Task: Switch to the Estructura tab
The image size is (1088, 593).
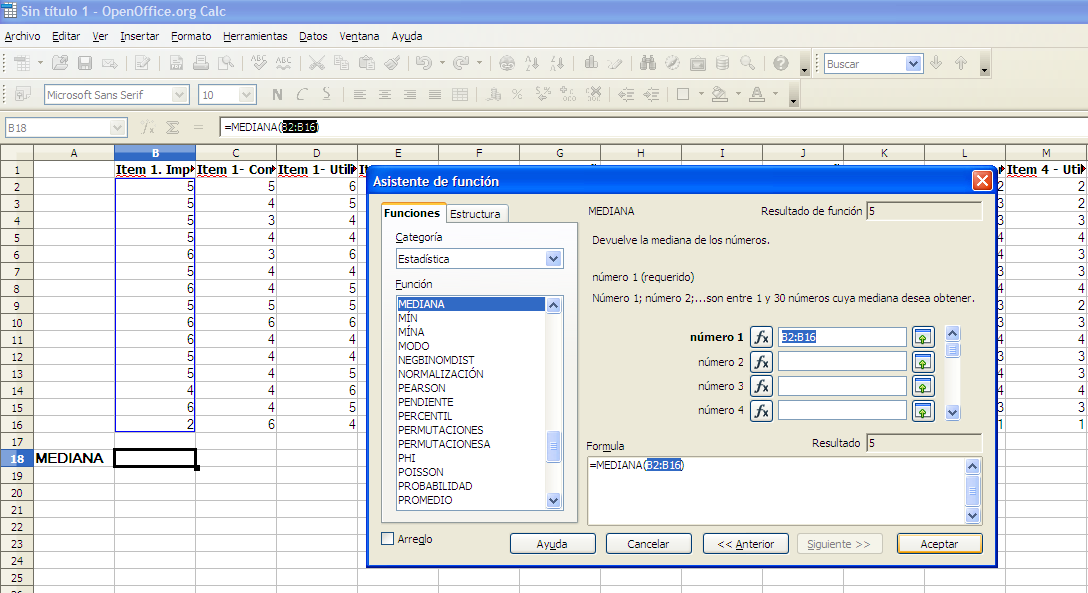Action: click(x=476, y=214)
